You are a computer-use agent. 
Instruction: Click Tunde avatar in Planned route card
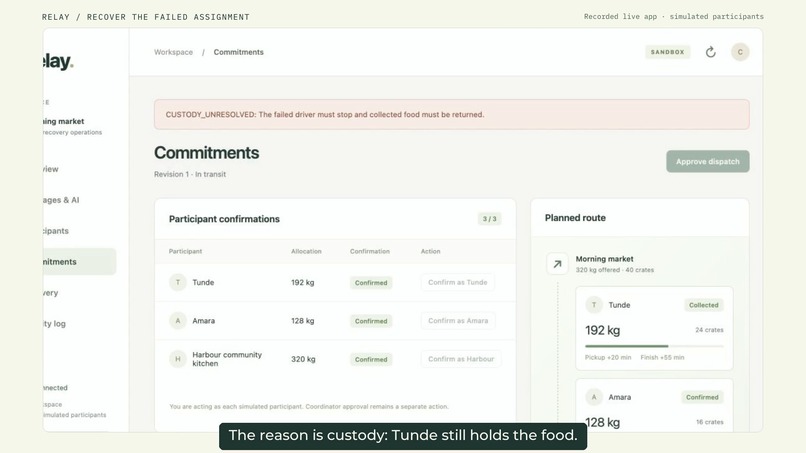click(594, 305)
